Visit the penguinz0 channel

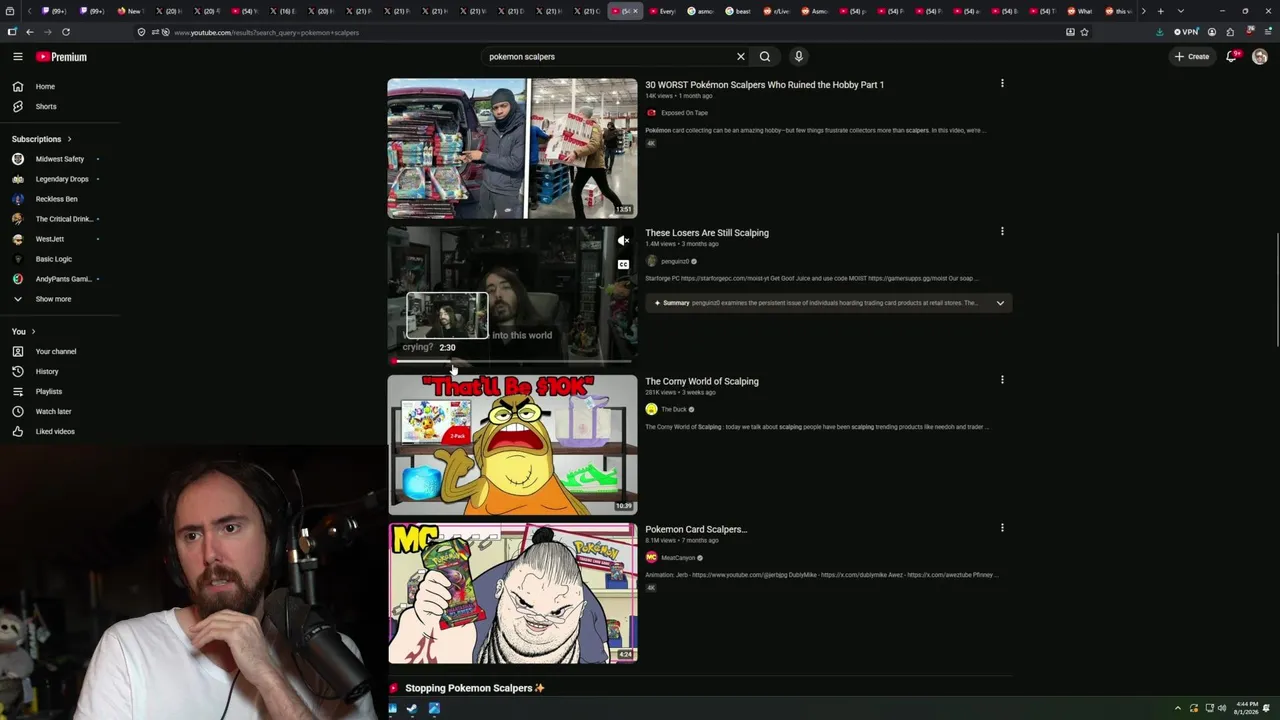675,262
